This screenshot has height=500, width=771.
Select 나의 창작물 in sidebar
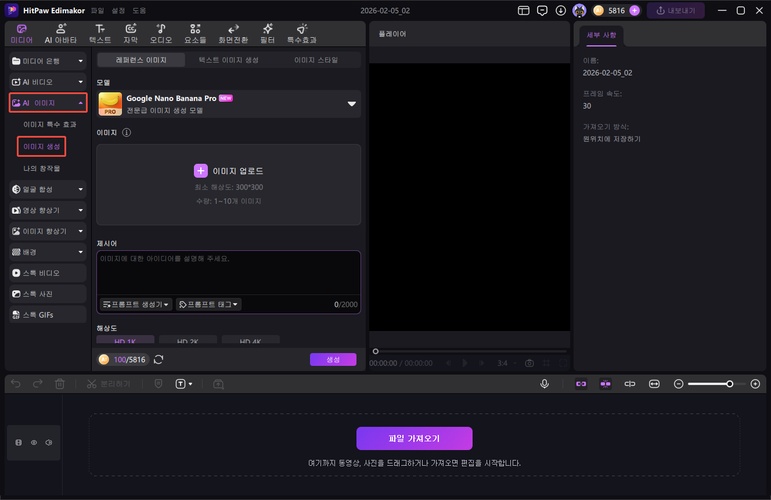click(x=41, y=168)
